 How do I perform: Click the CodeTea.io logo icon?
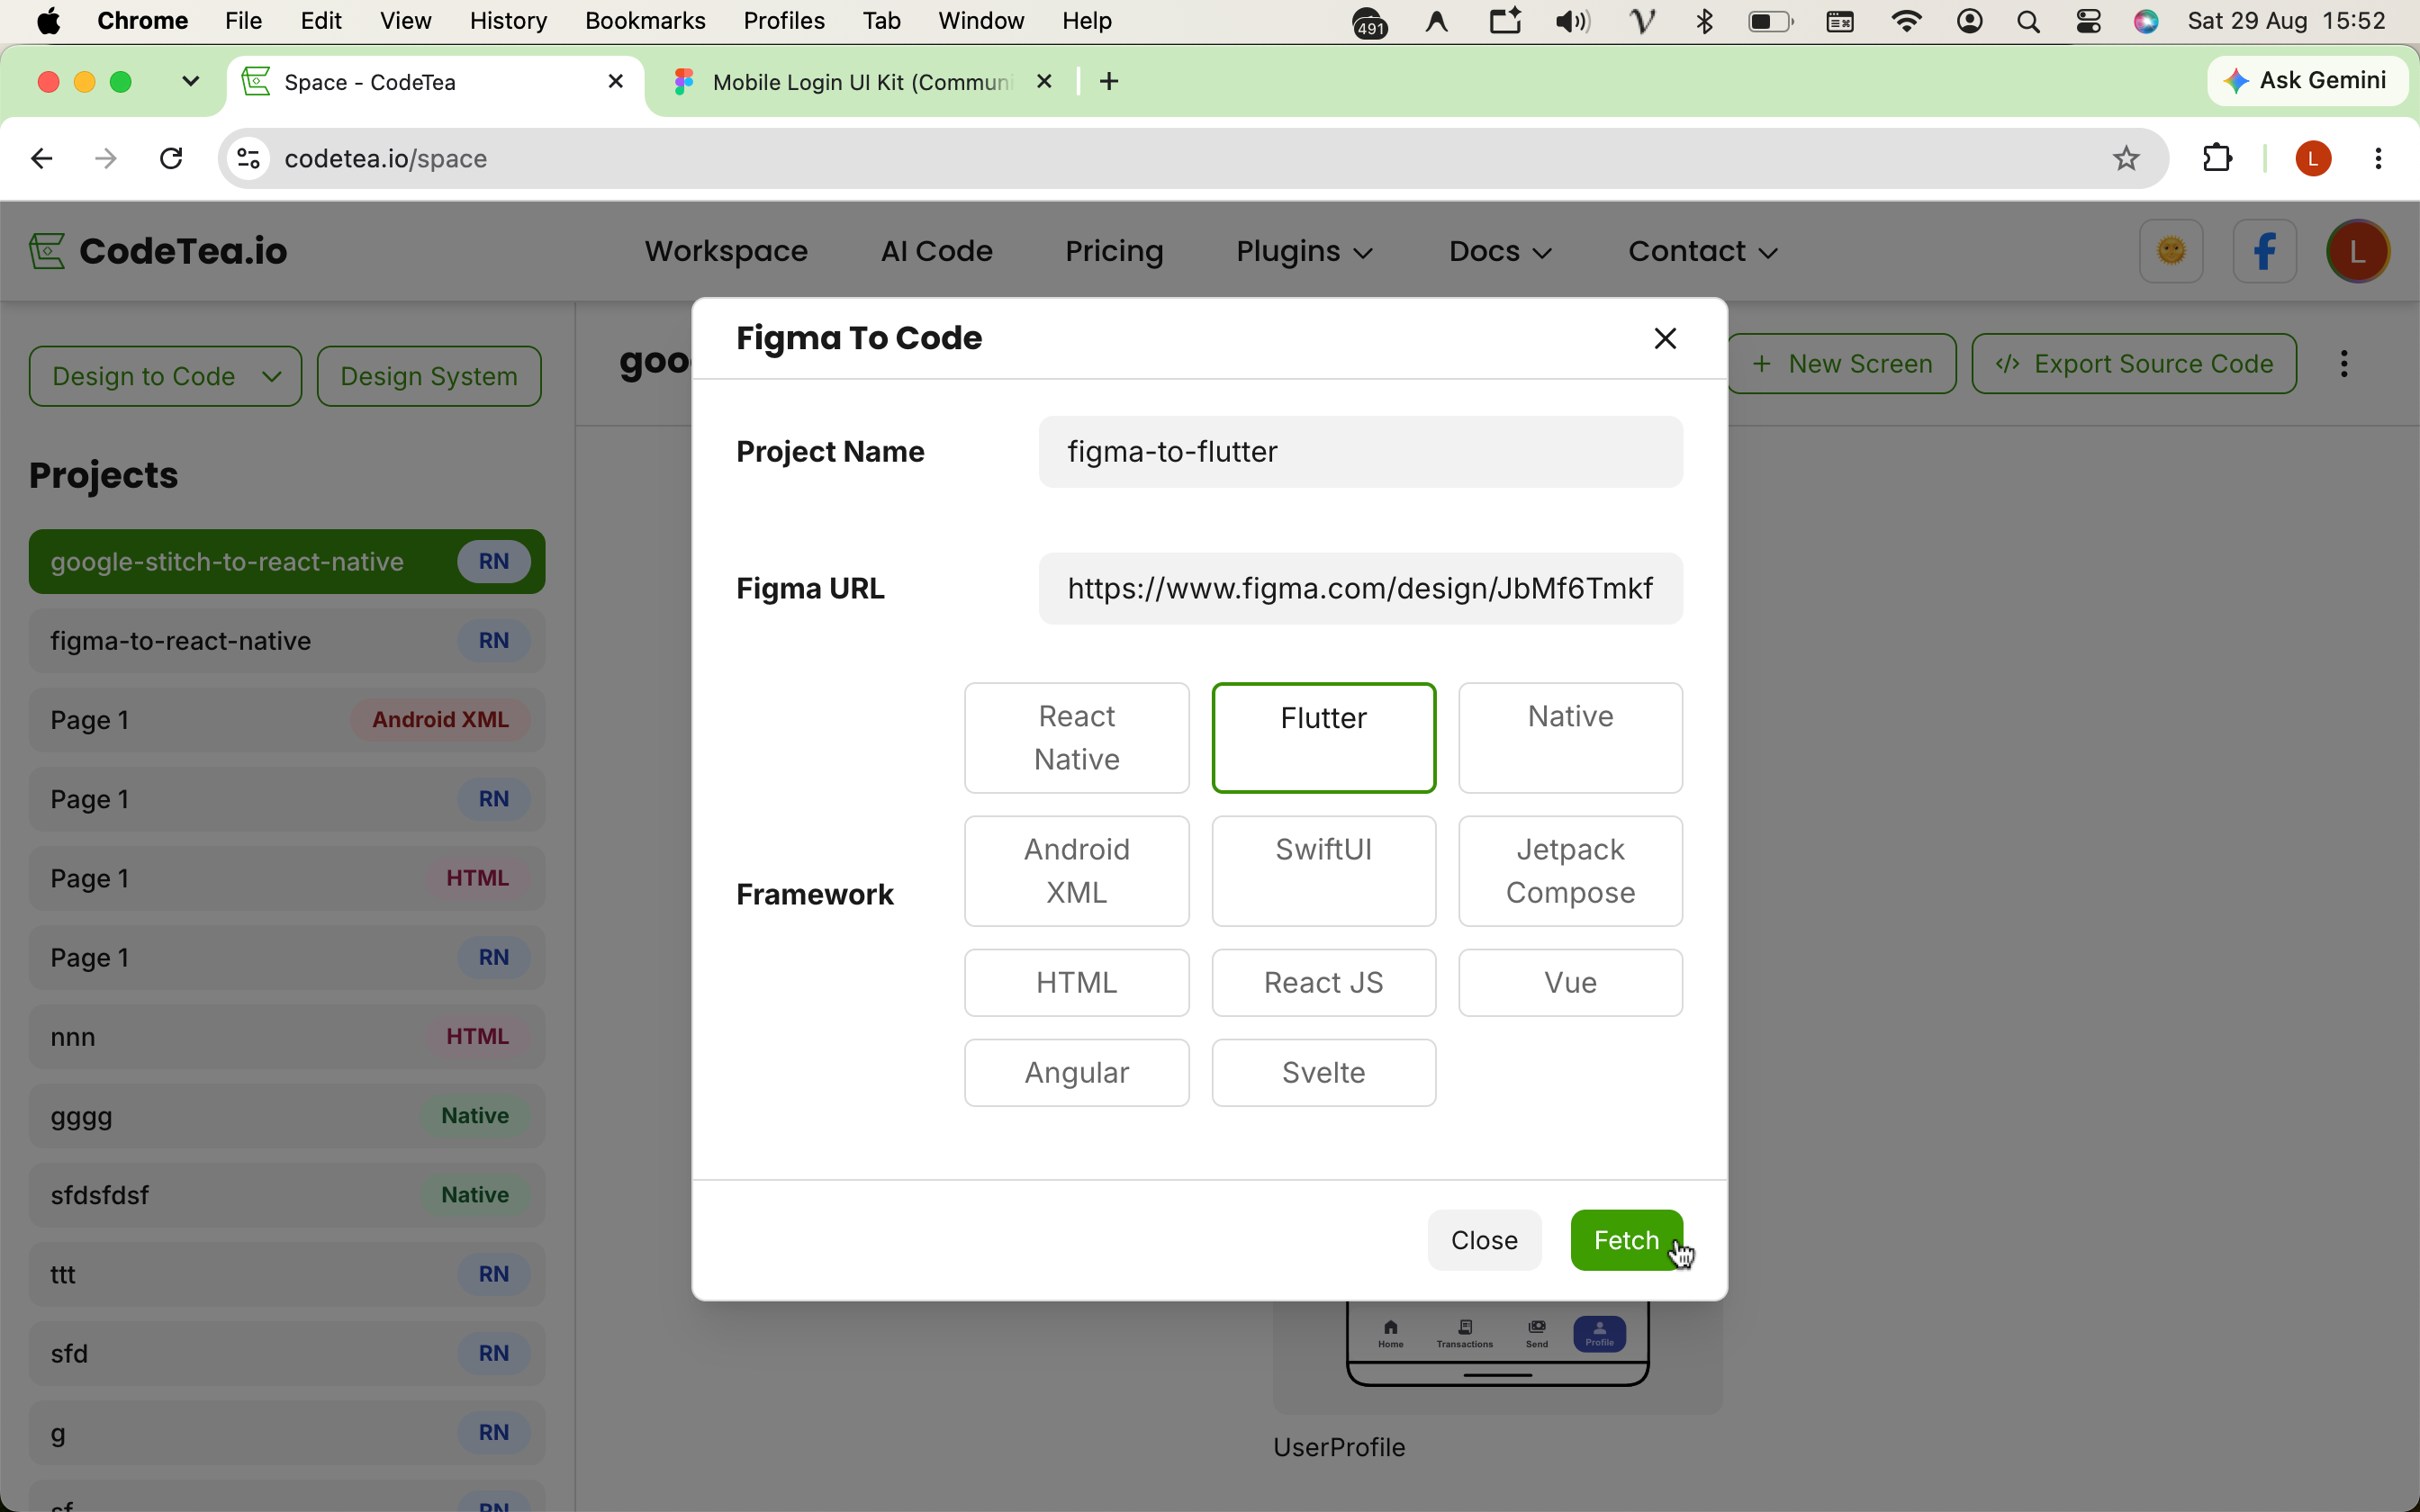point(46,251)
